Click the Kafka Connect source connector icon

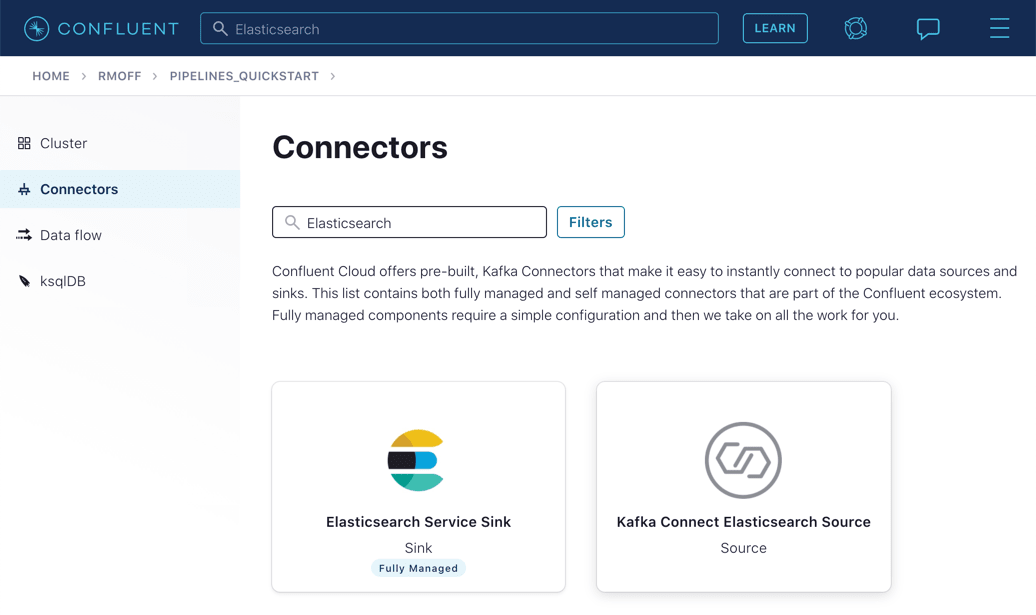point(743,460)
